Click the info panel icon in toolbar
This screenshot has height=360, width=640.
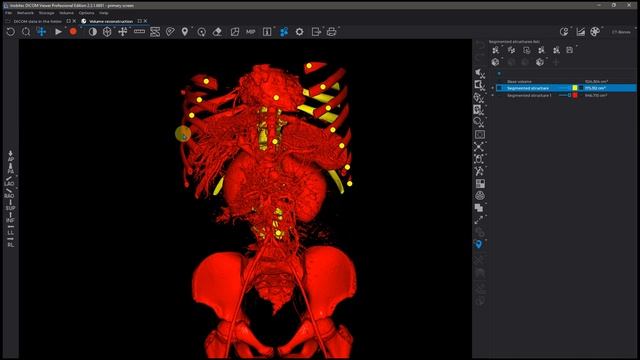point(267,32)
